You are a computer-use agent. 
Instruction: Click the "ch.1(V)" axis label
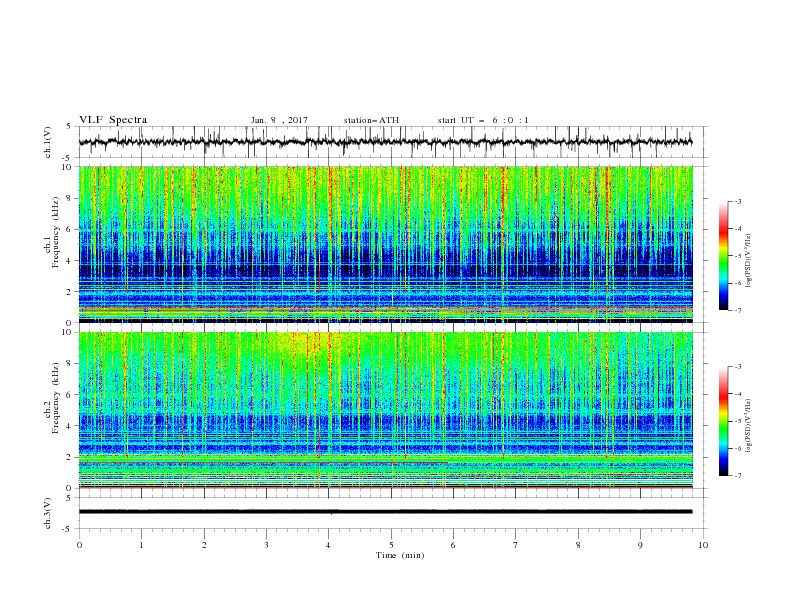pyautogui.click(x=48, y=142)
